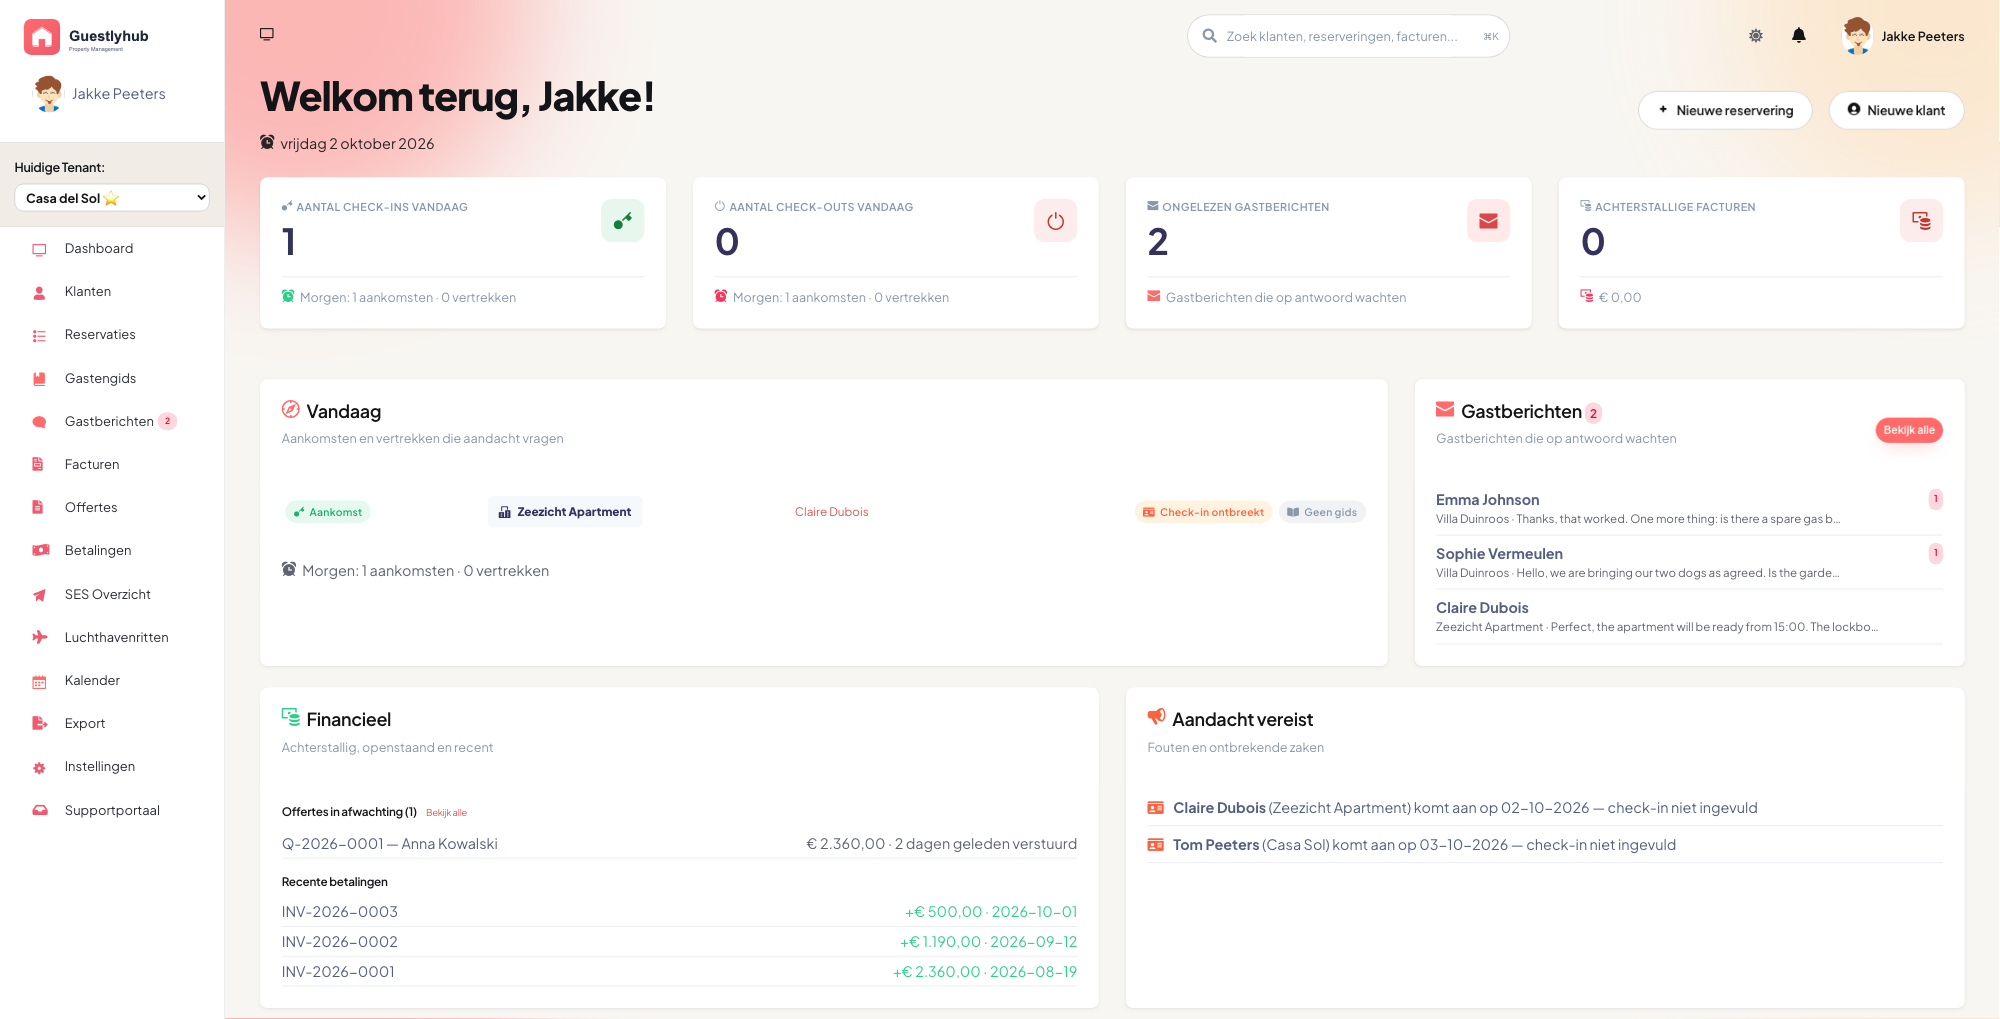Click the Luchthavenritten airplane icon
2000x1019 pixels.
tap(40, 638)
